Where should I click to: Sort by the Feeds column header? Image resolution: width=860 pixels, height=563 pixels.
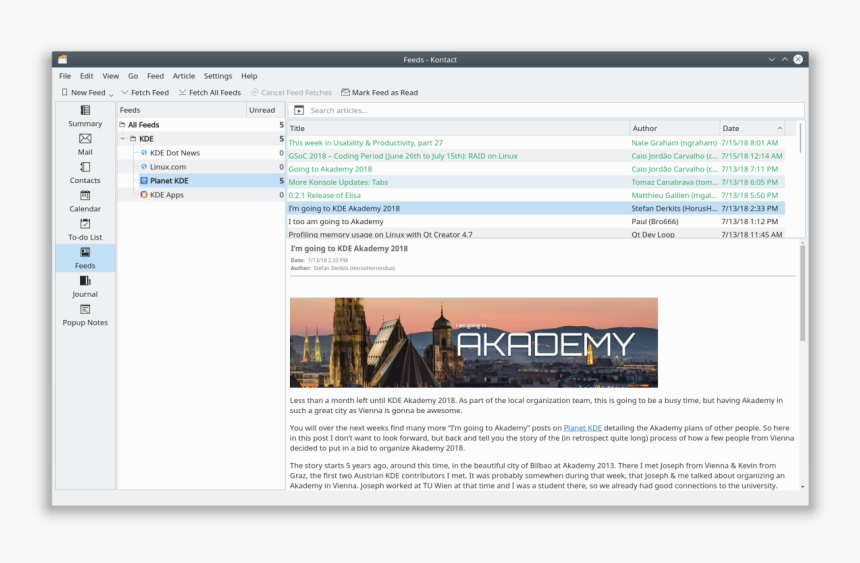182,110
